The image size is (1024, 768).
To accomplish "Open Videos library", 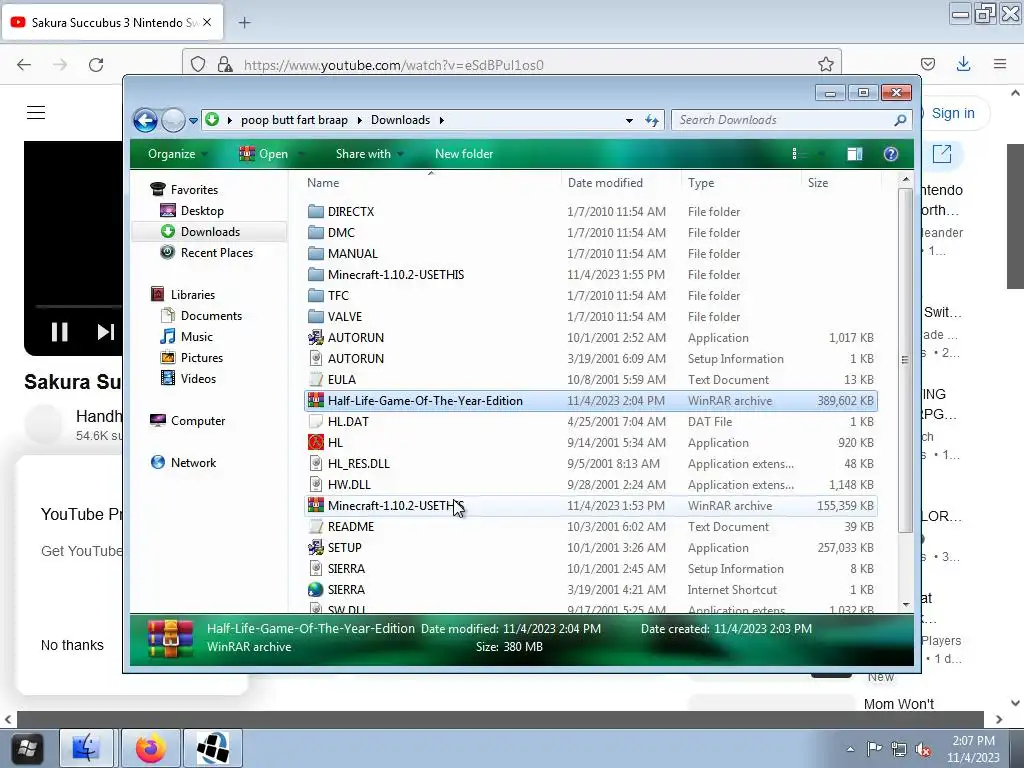I will pyautogui.click(x=198, y=379).
